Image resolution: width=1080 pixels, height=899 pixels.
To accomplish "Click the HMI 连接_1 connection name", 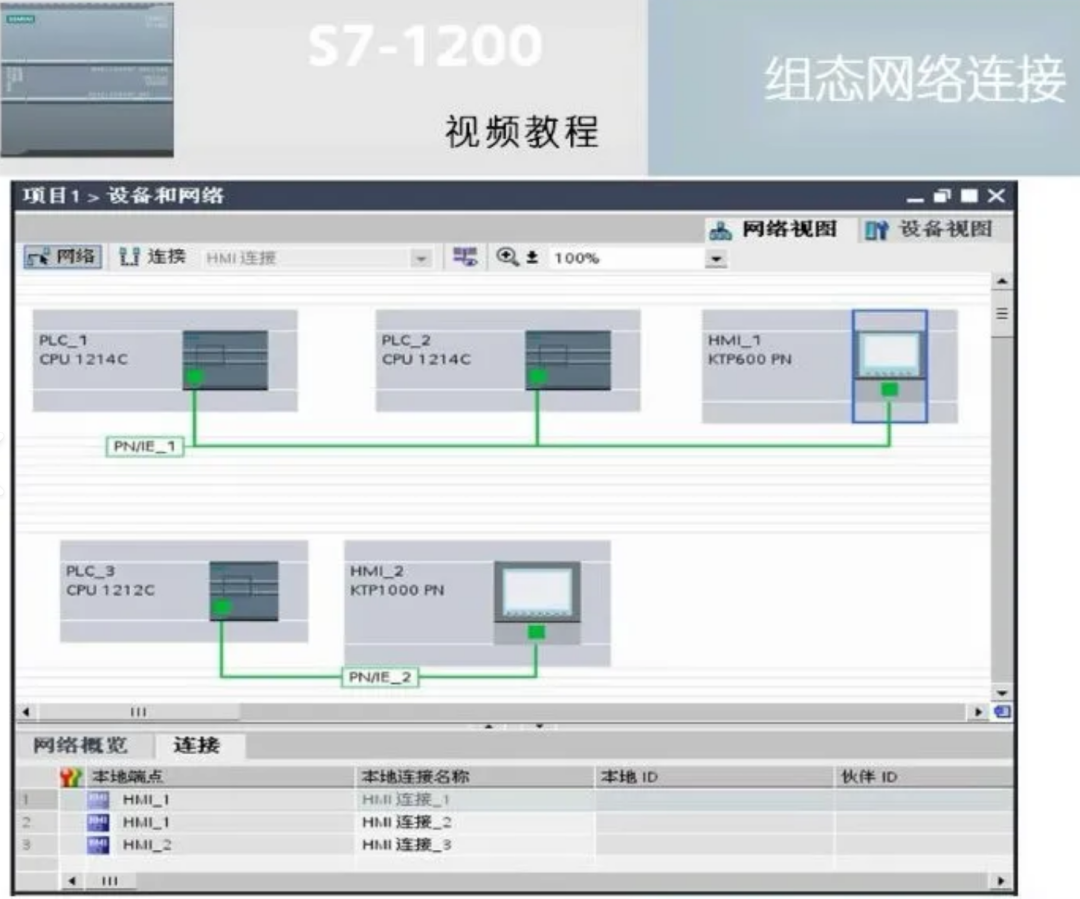I will click(x=406, y=800).
